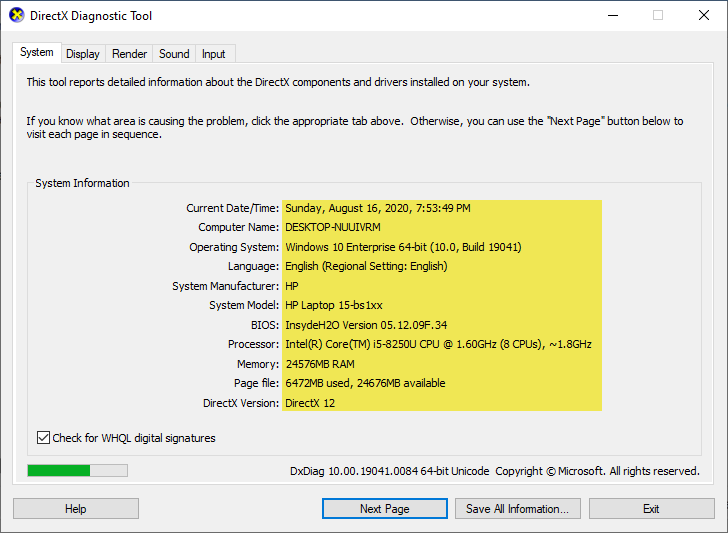
Task: Click the green progress bar
Action: point(78,471)
